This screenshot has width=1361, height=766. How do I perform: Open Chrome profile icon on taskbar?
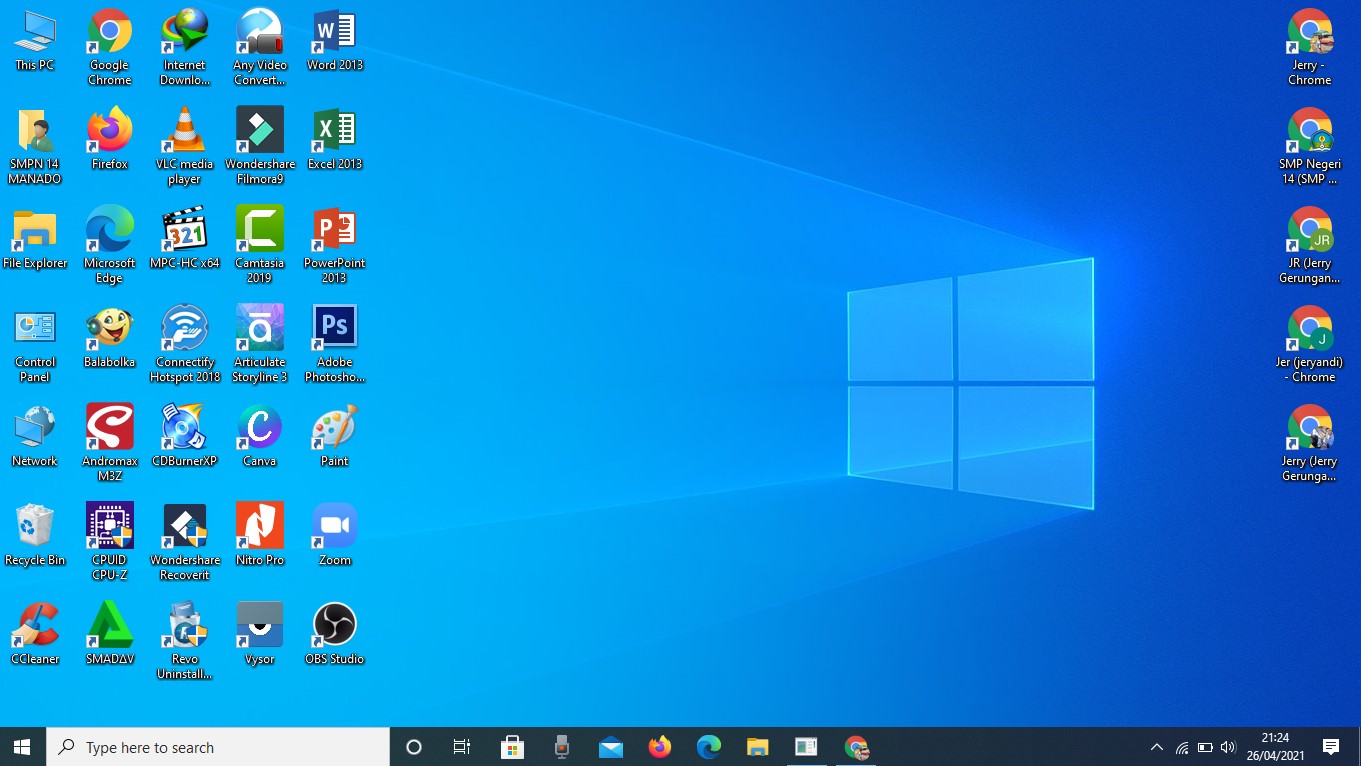[856, 747]
